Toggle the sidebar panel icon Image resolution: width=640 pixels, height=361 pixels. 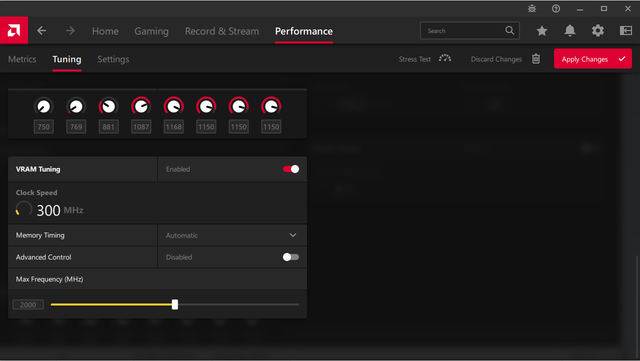(626, 31)
